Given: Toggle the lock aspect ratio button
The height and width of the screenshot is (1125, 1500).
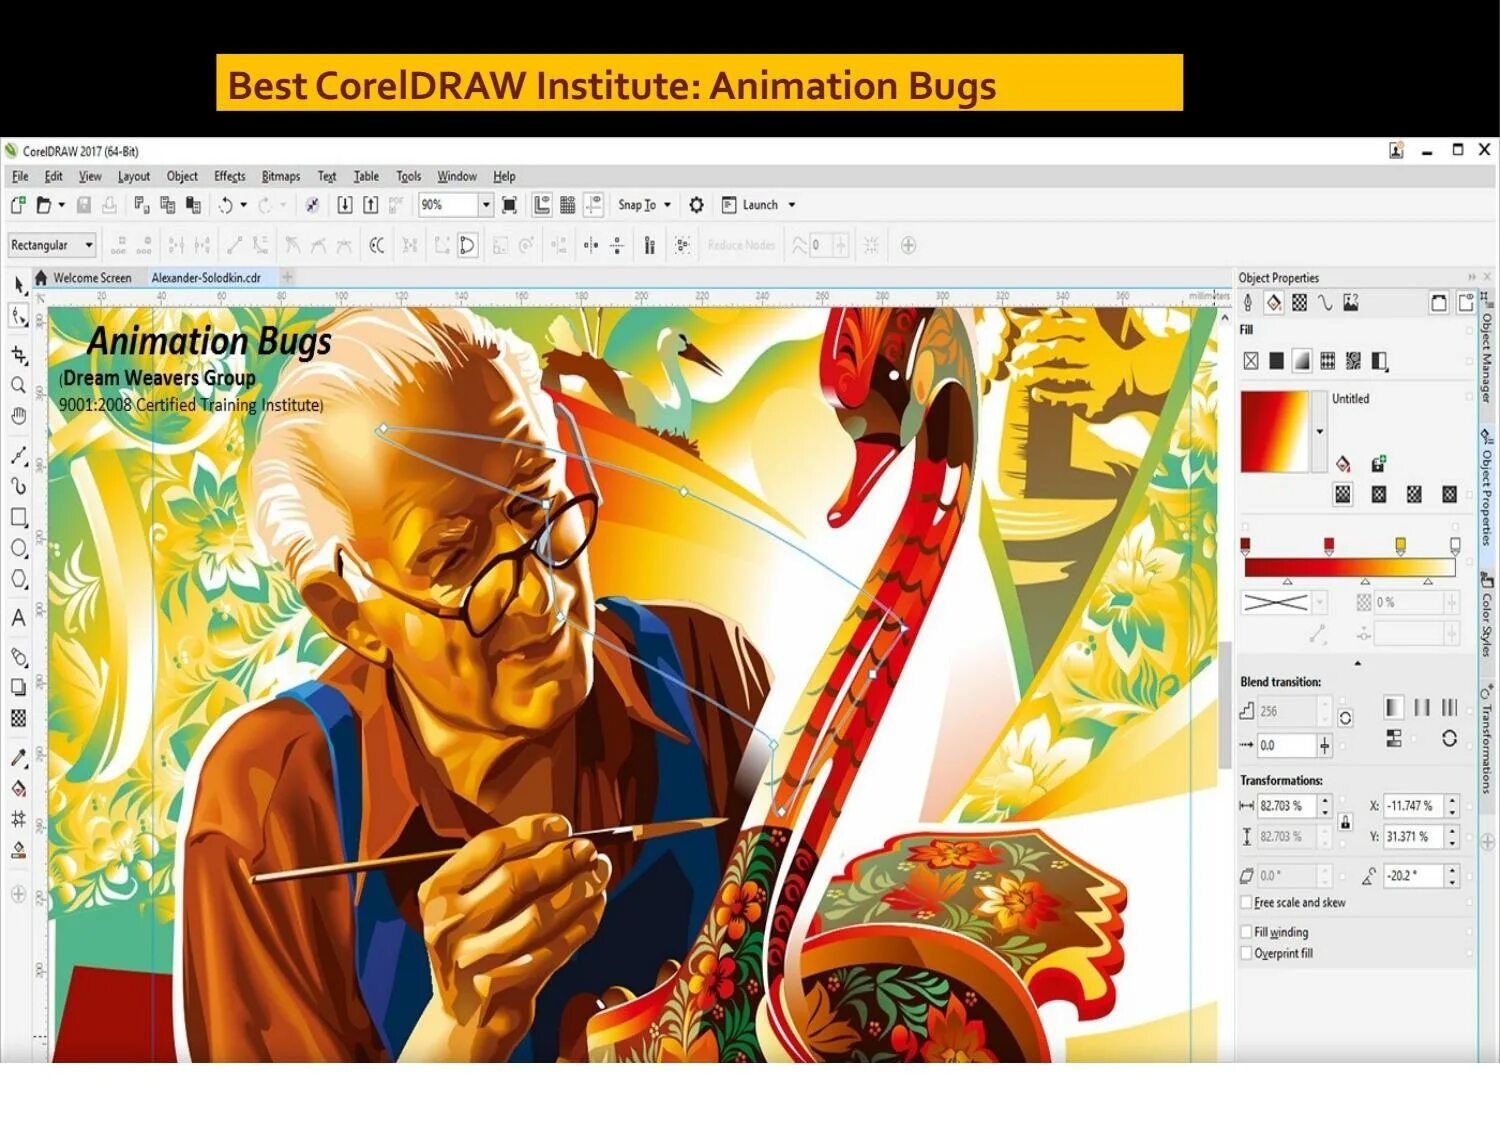Looking at the screenshot, I should coord(1346,822).
